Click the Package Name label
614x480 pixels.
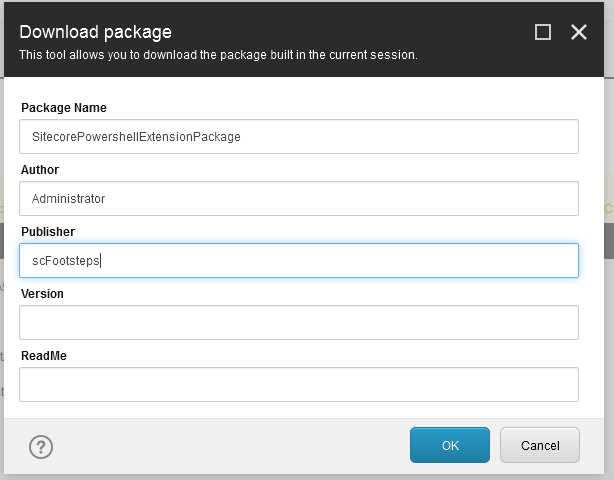[x=64, y=108]
